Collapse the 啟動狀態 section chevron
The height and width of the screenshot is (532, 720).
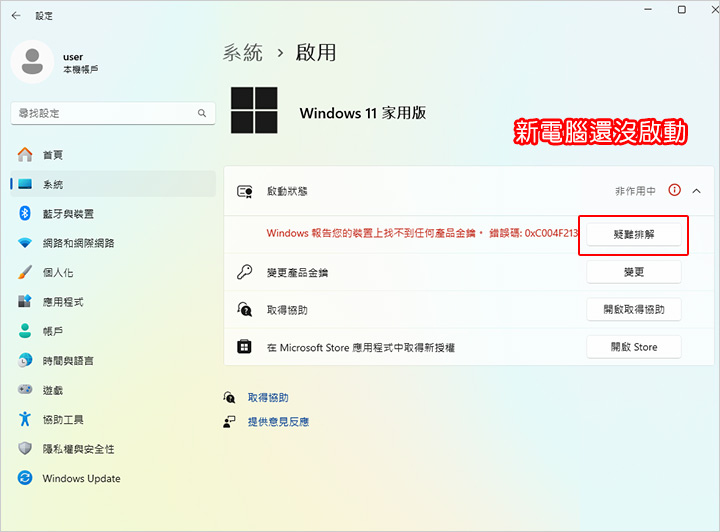click(x=697, y=191)
